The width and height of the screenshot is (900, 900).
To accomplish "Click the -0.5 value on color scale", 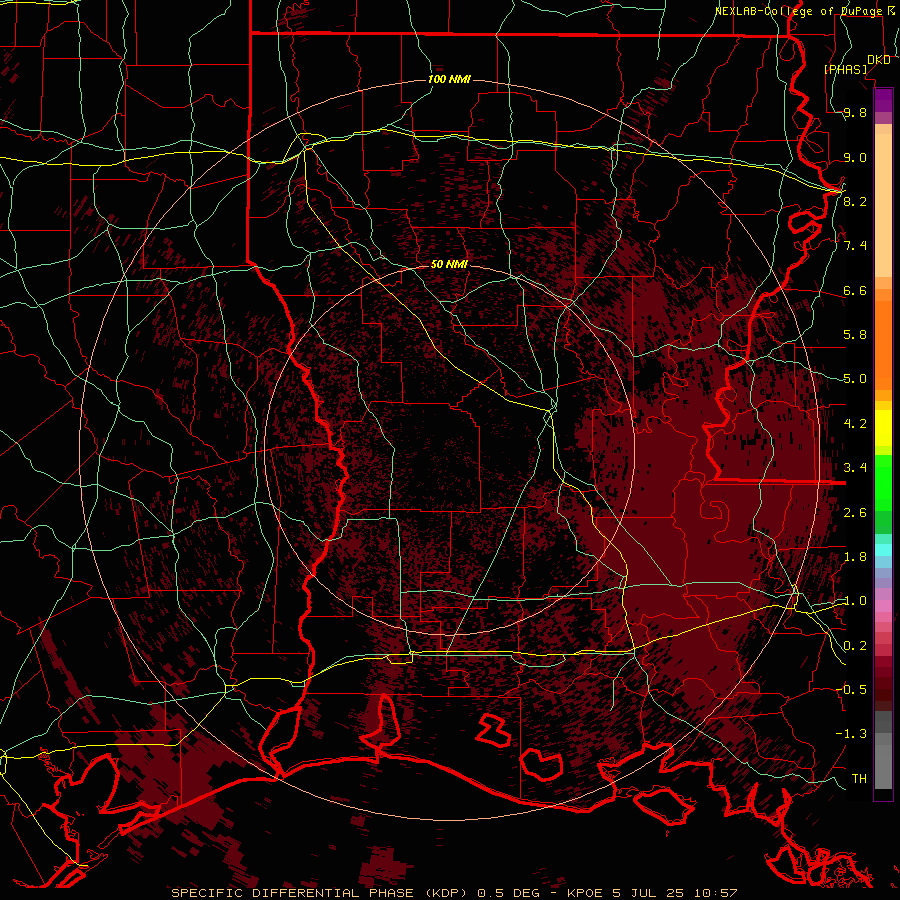I will pyautogui.click(x=851, y=689).
